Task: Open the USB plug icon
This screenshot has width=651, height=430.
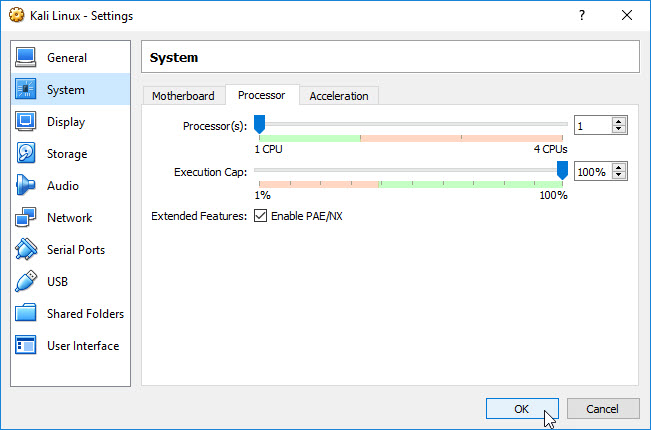Action: coord(26,281)
